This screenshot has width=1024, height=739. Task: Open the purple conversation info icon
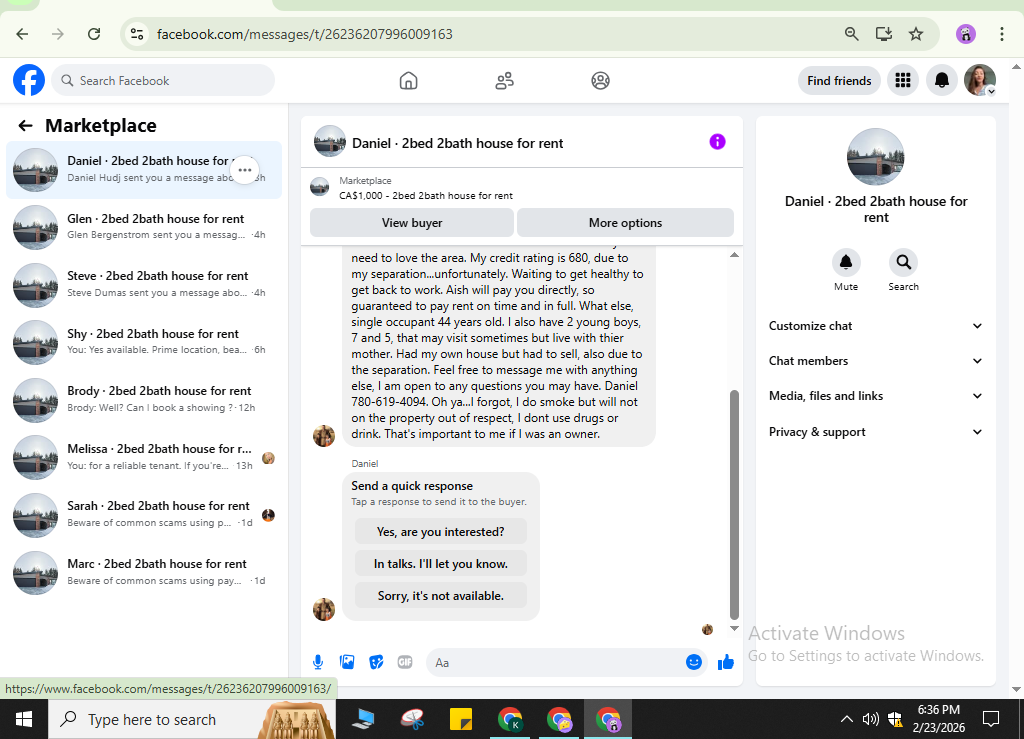pos(717,142)
